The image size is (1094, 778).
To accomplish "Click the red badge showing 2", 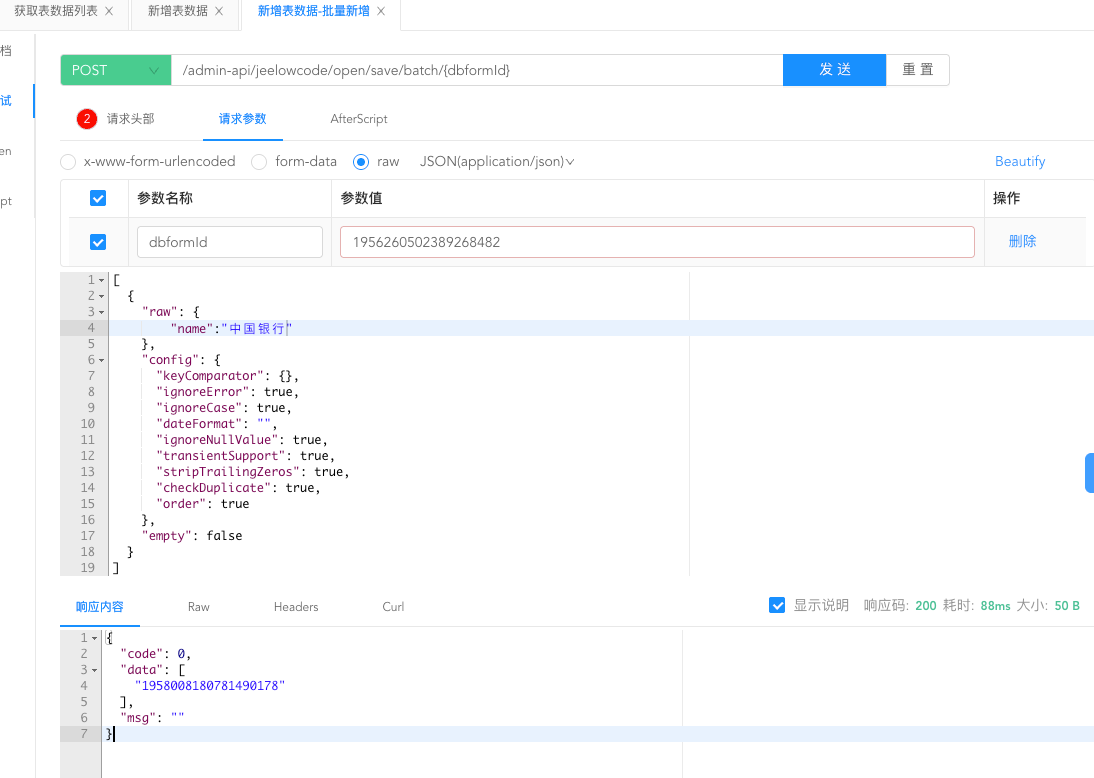I will click(87, 119).
